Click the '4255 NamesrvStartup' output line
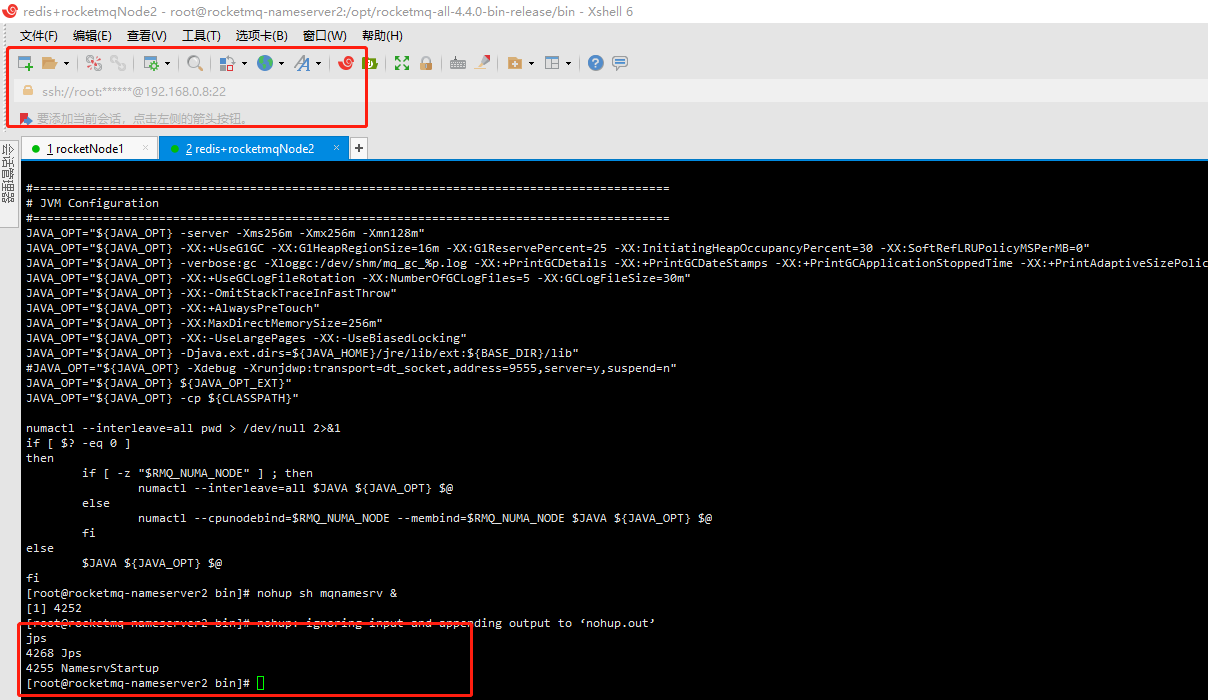 pos(92,668)
